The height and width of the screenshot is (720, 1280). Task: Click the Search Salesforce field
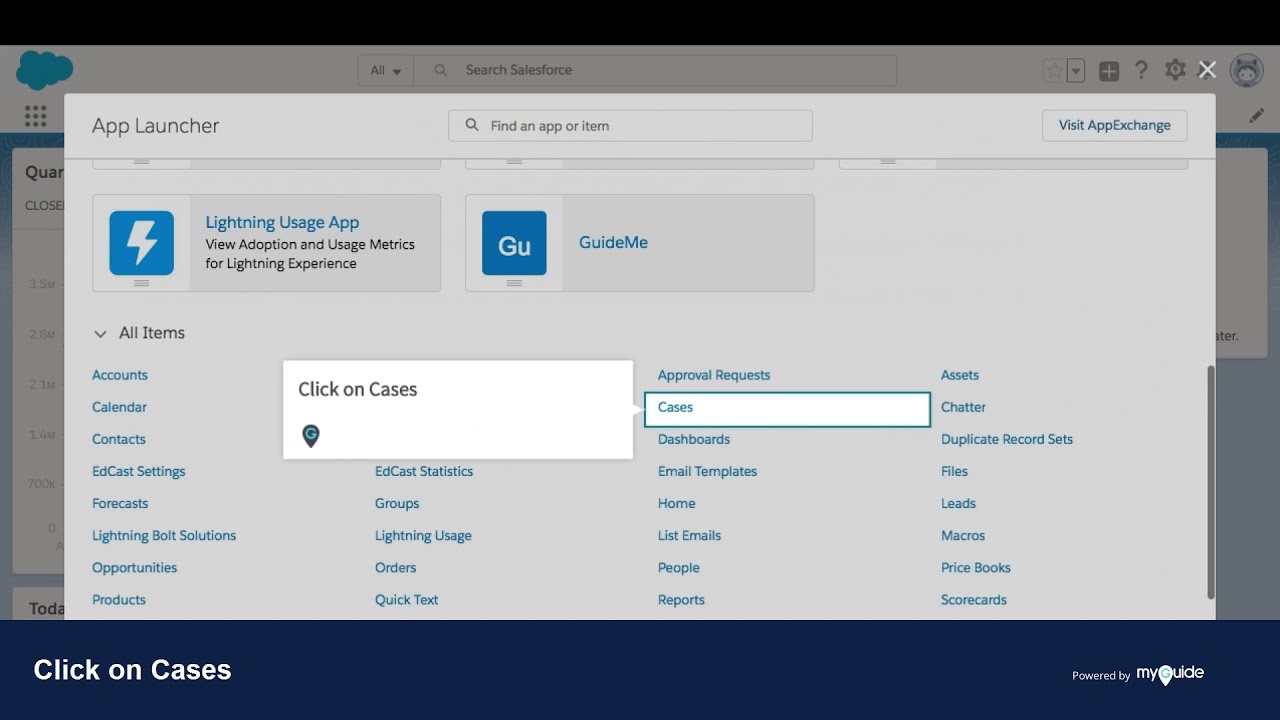tap(655, 70)
